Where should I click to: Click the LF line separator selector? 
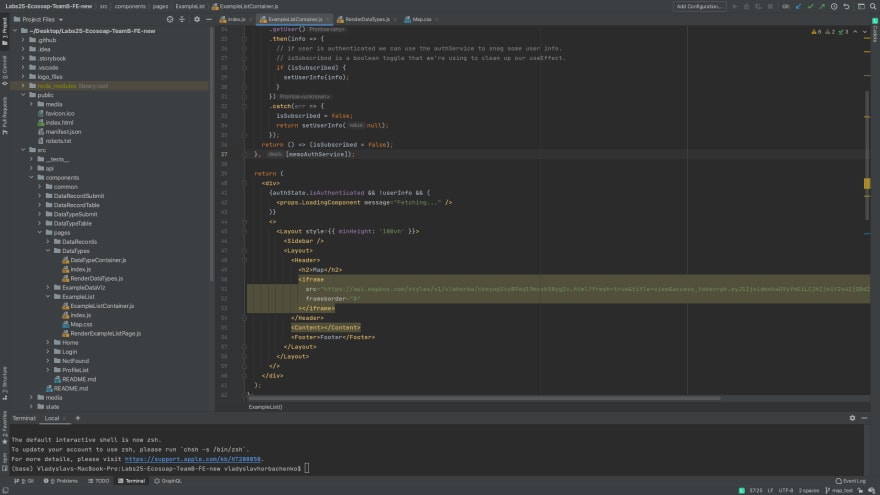[x=771, y=491]
